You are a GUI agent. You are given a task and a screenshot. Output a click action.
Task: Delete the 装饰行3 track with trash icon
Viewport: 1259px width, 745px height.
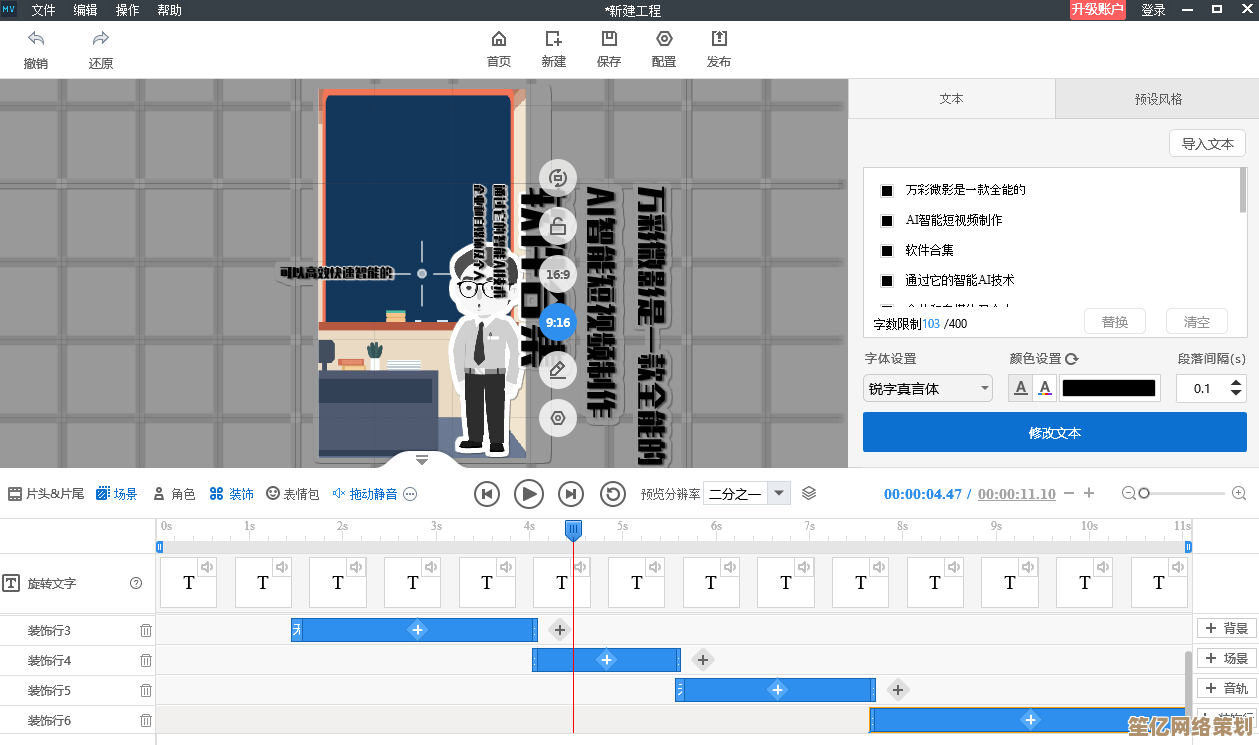tap(146, 631)
